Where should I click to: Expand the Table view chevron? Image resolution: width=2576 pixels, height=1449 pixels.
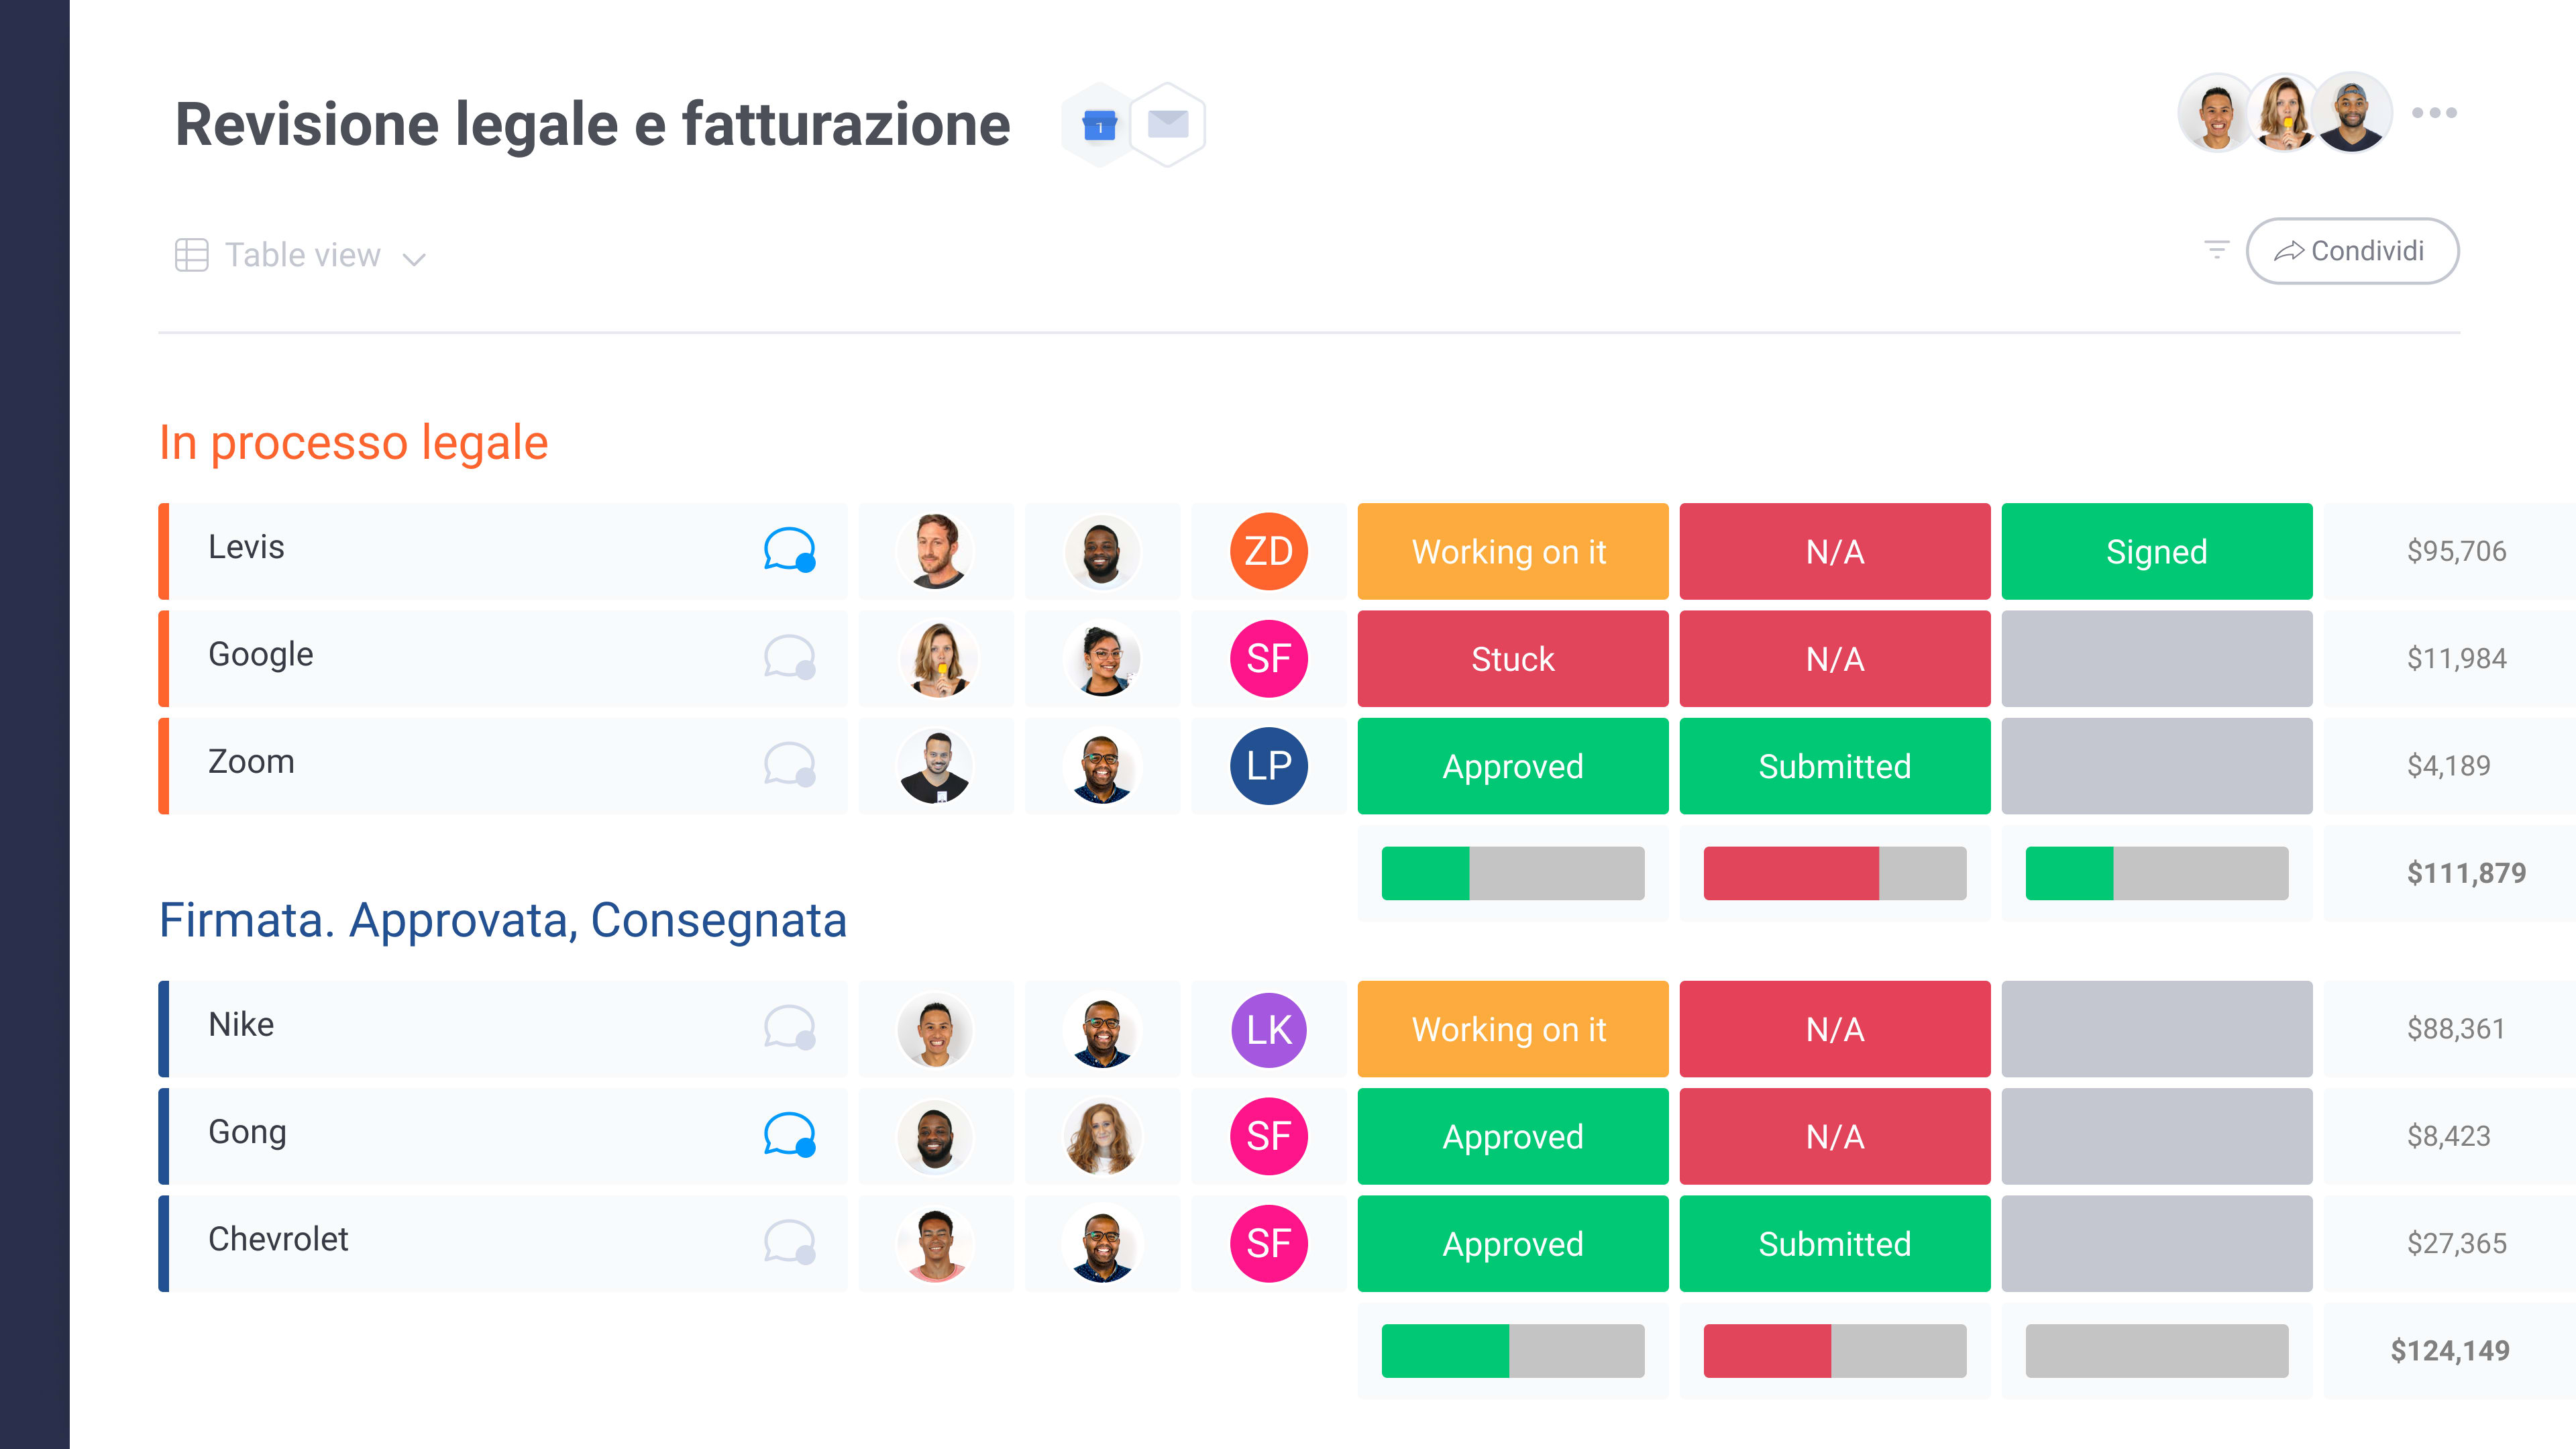[x=414, y=259]
